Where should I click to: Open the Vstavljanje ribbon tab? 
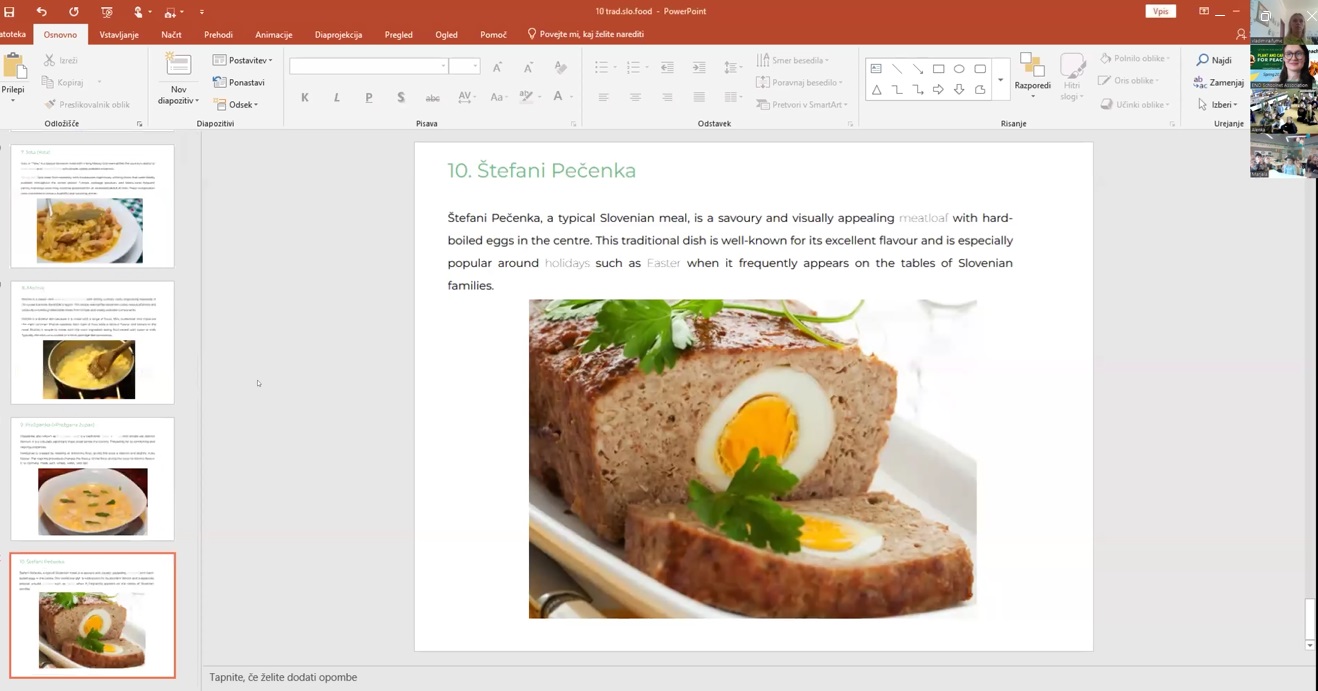tap(119, 35)
